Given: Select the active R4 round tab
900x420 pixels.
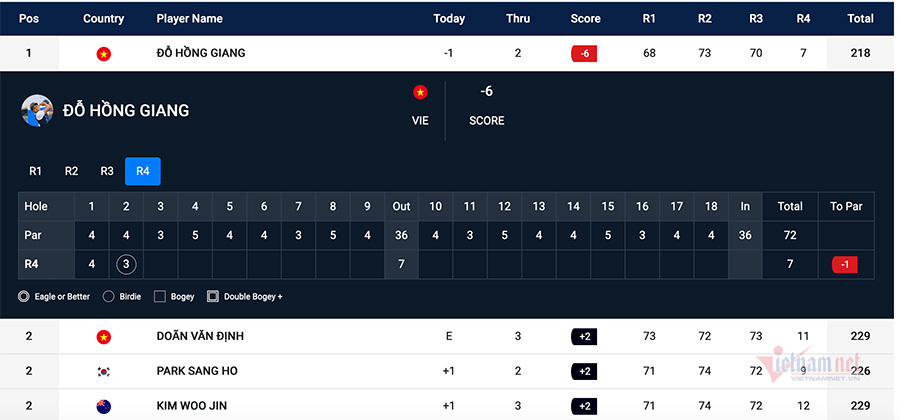Looking at the screenshot, I should (143, 171).
